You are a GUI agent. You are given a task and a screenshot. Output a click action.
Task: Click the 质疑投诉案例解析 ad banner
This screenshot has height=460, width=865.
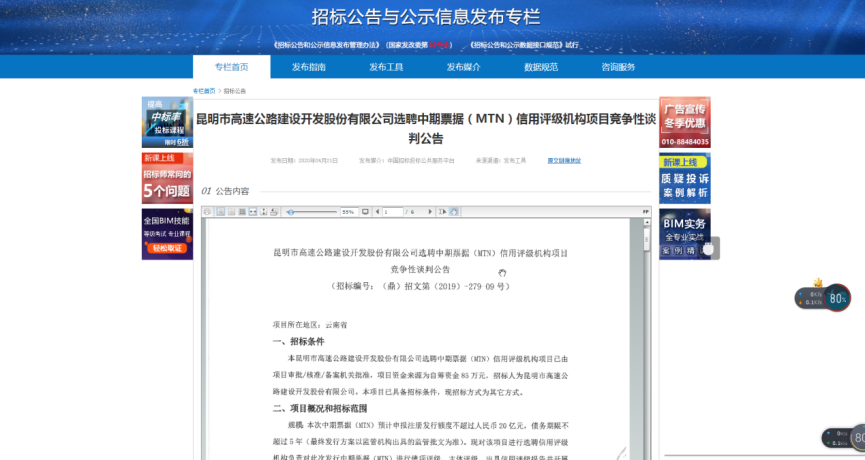pos(685,178)
